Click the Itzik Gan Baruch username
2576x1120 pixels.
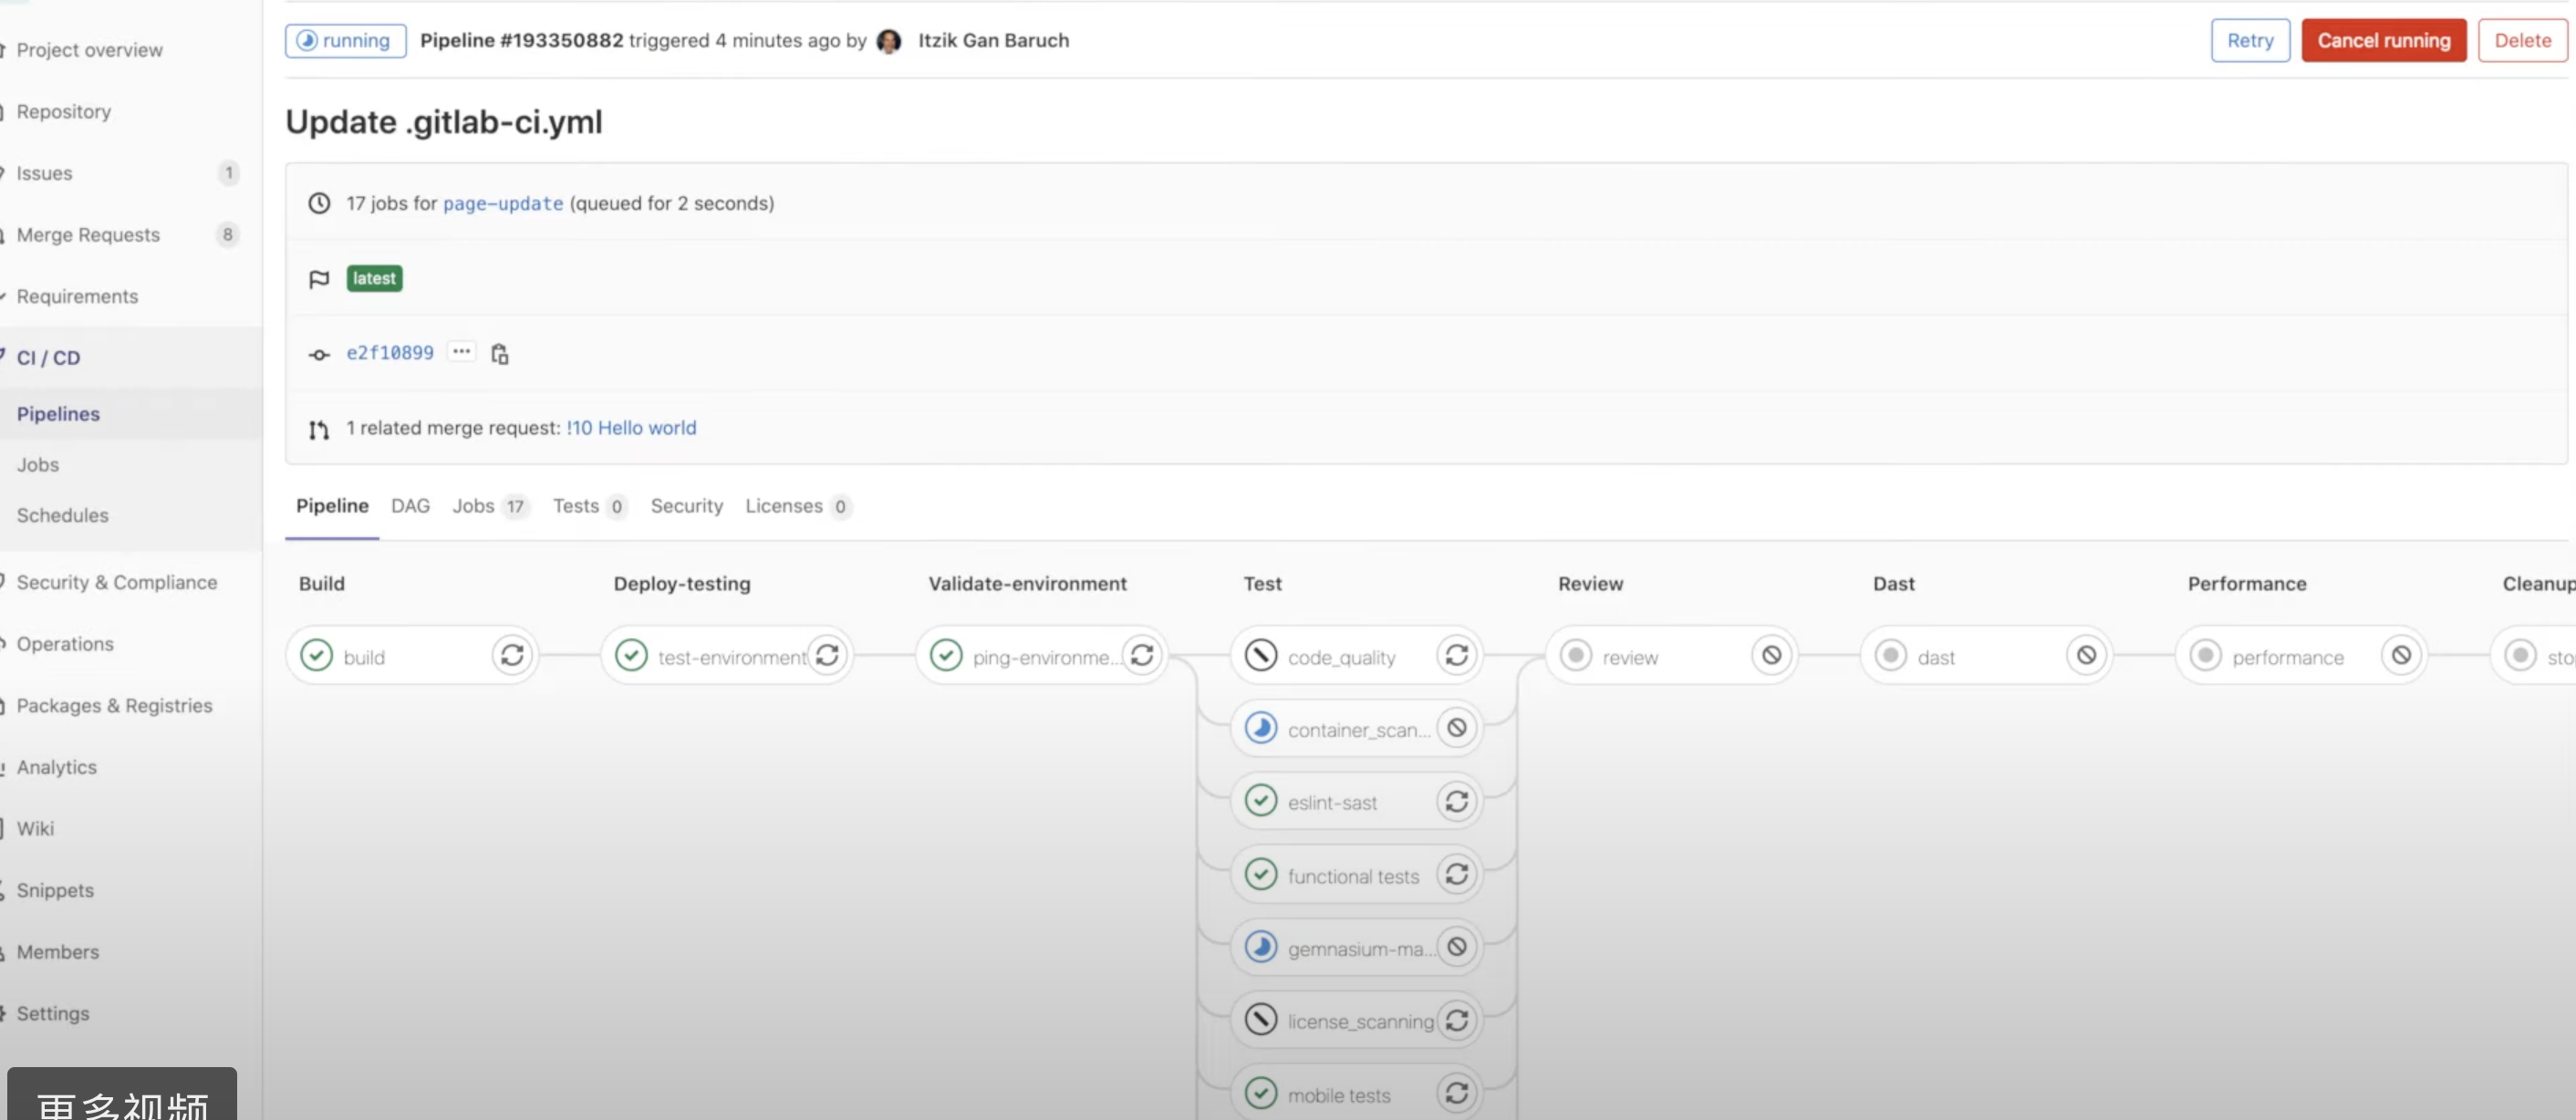[993, 41]
